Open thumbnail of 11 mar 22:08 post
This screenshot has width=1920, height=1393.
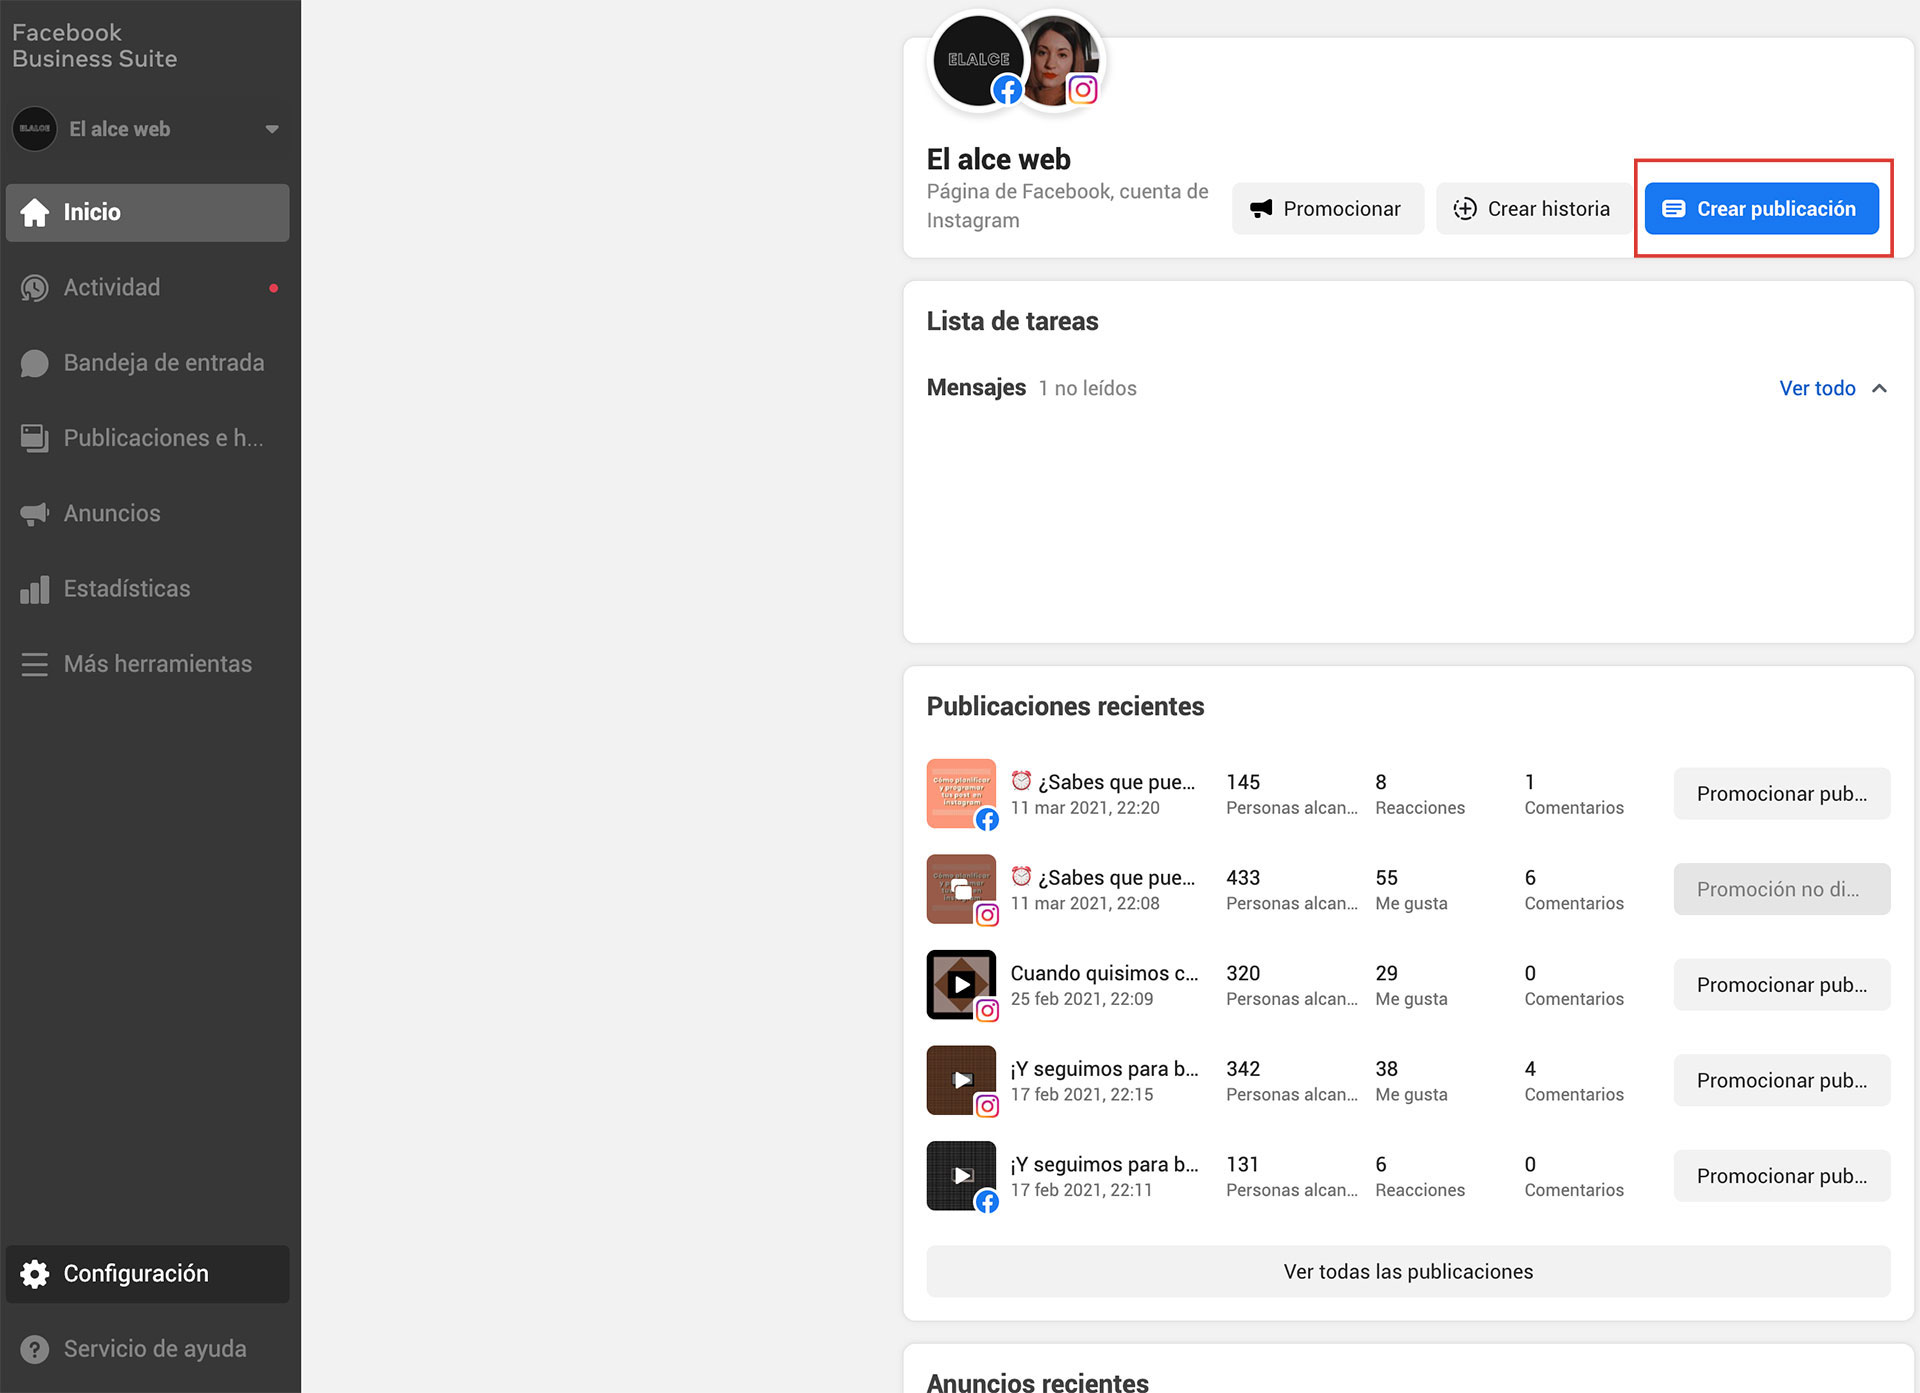[961, 889]
